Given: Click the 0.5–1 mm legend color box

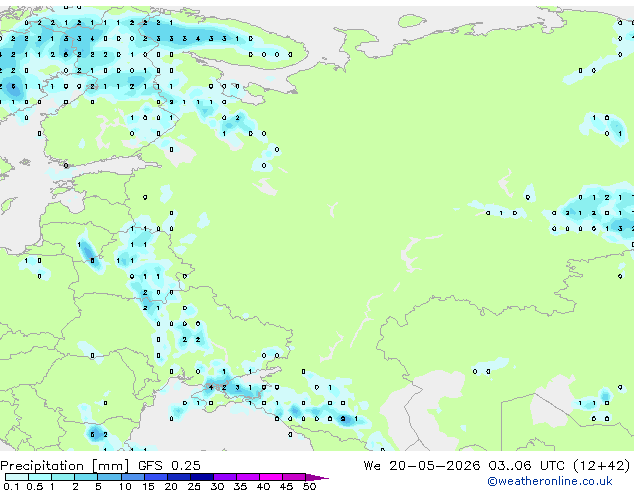Looking at the screenshot, I should [40, 477].
